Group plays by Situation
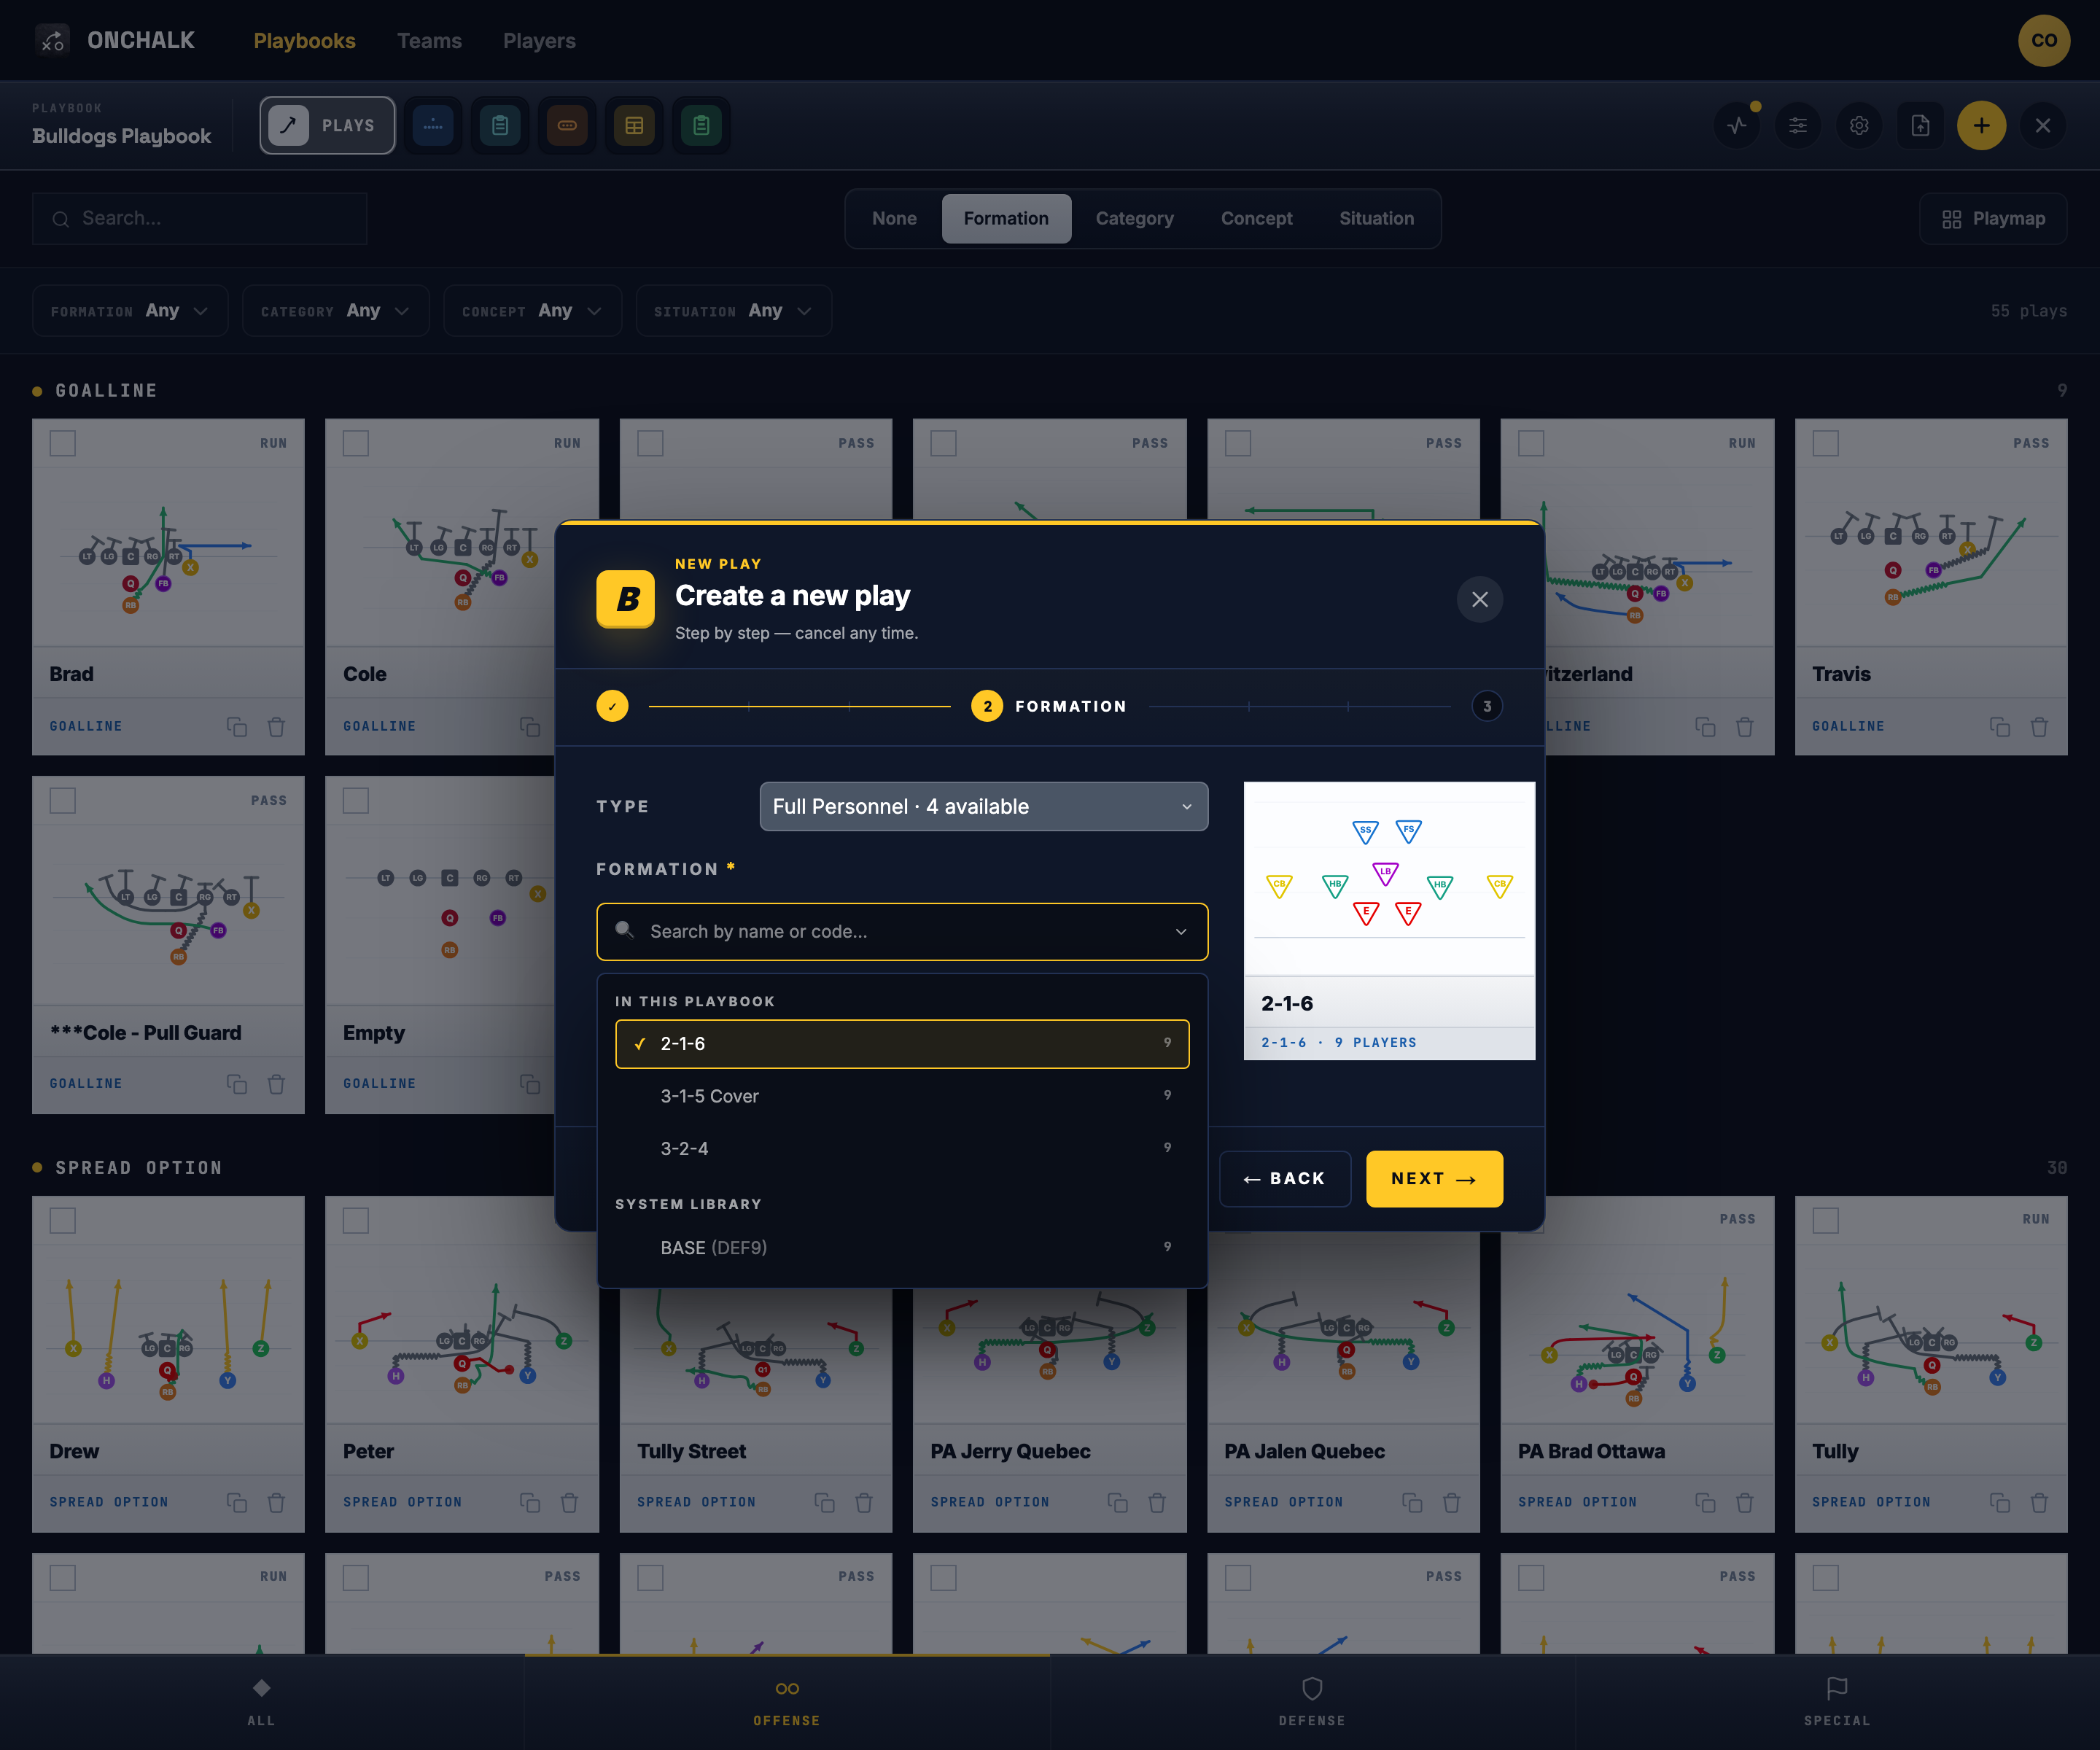 coord(1376,218)
